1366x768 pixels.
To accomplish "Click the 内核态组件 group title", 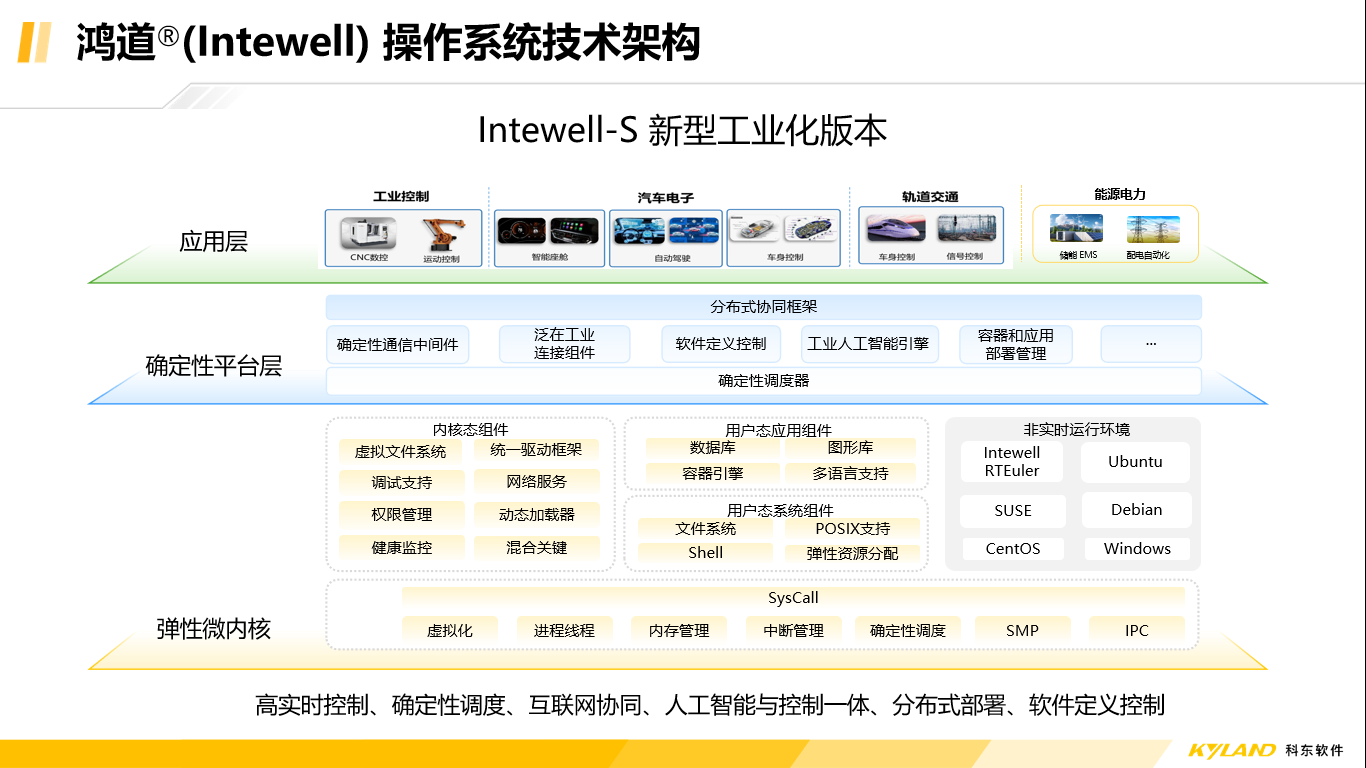I will 470,430.
